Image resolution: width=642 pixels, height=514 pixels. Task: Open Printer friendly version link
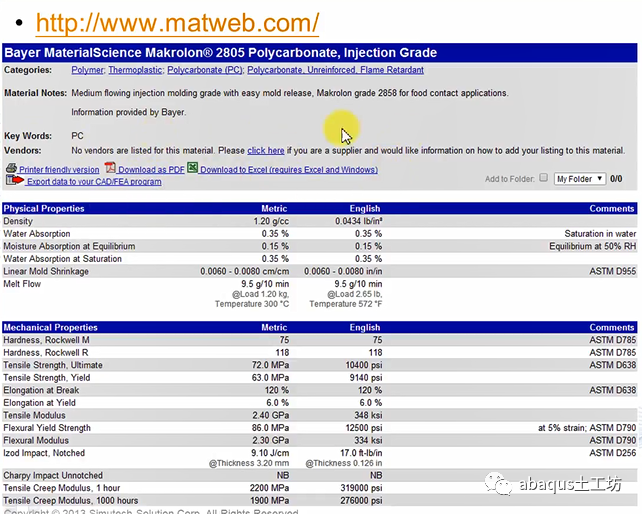tap(59, 170)
